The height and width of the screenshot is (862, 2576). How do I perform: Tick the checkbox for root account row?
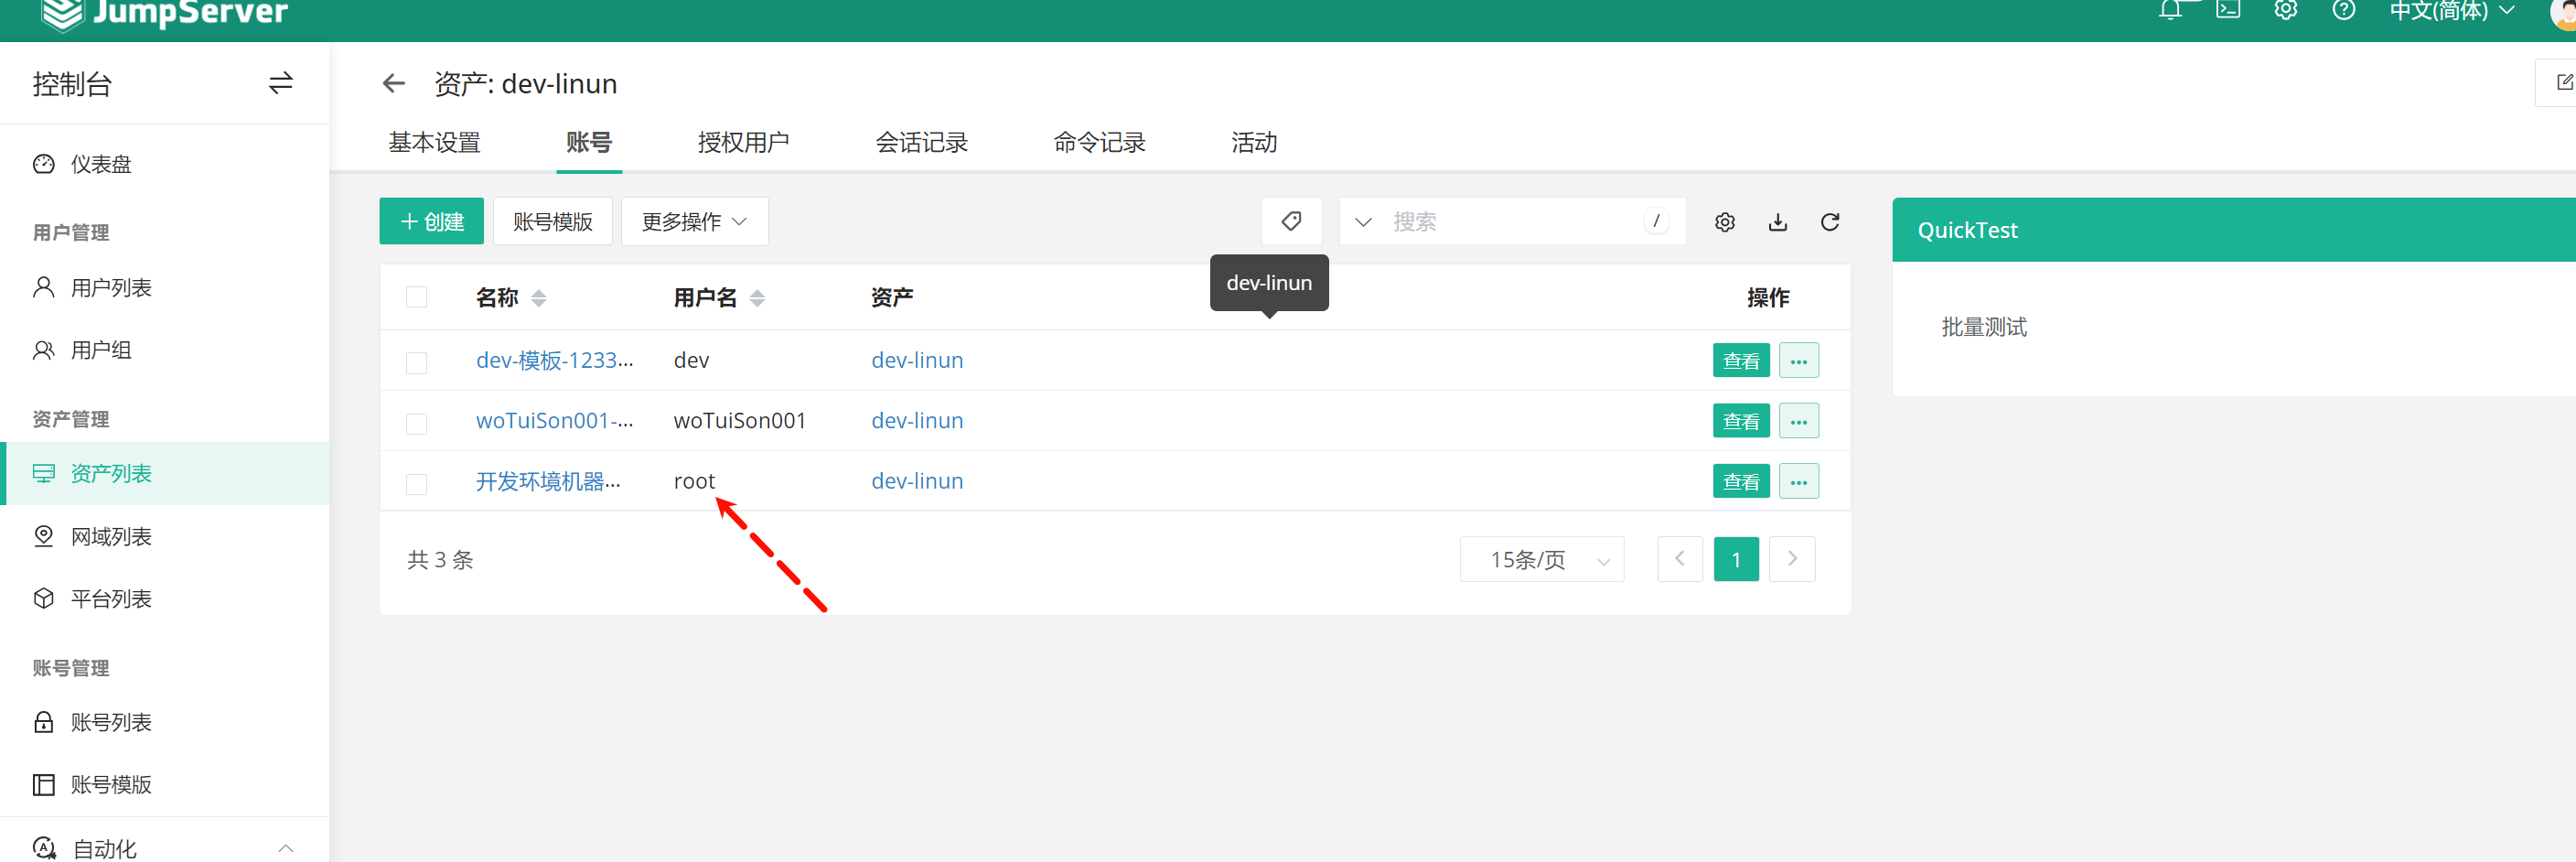[416, 484]
